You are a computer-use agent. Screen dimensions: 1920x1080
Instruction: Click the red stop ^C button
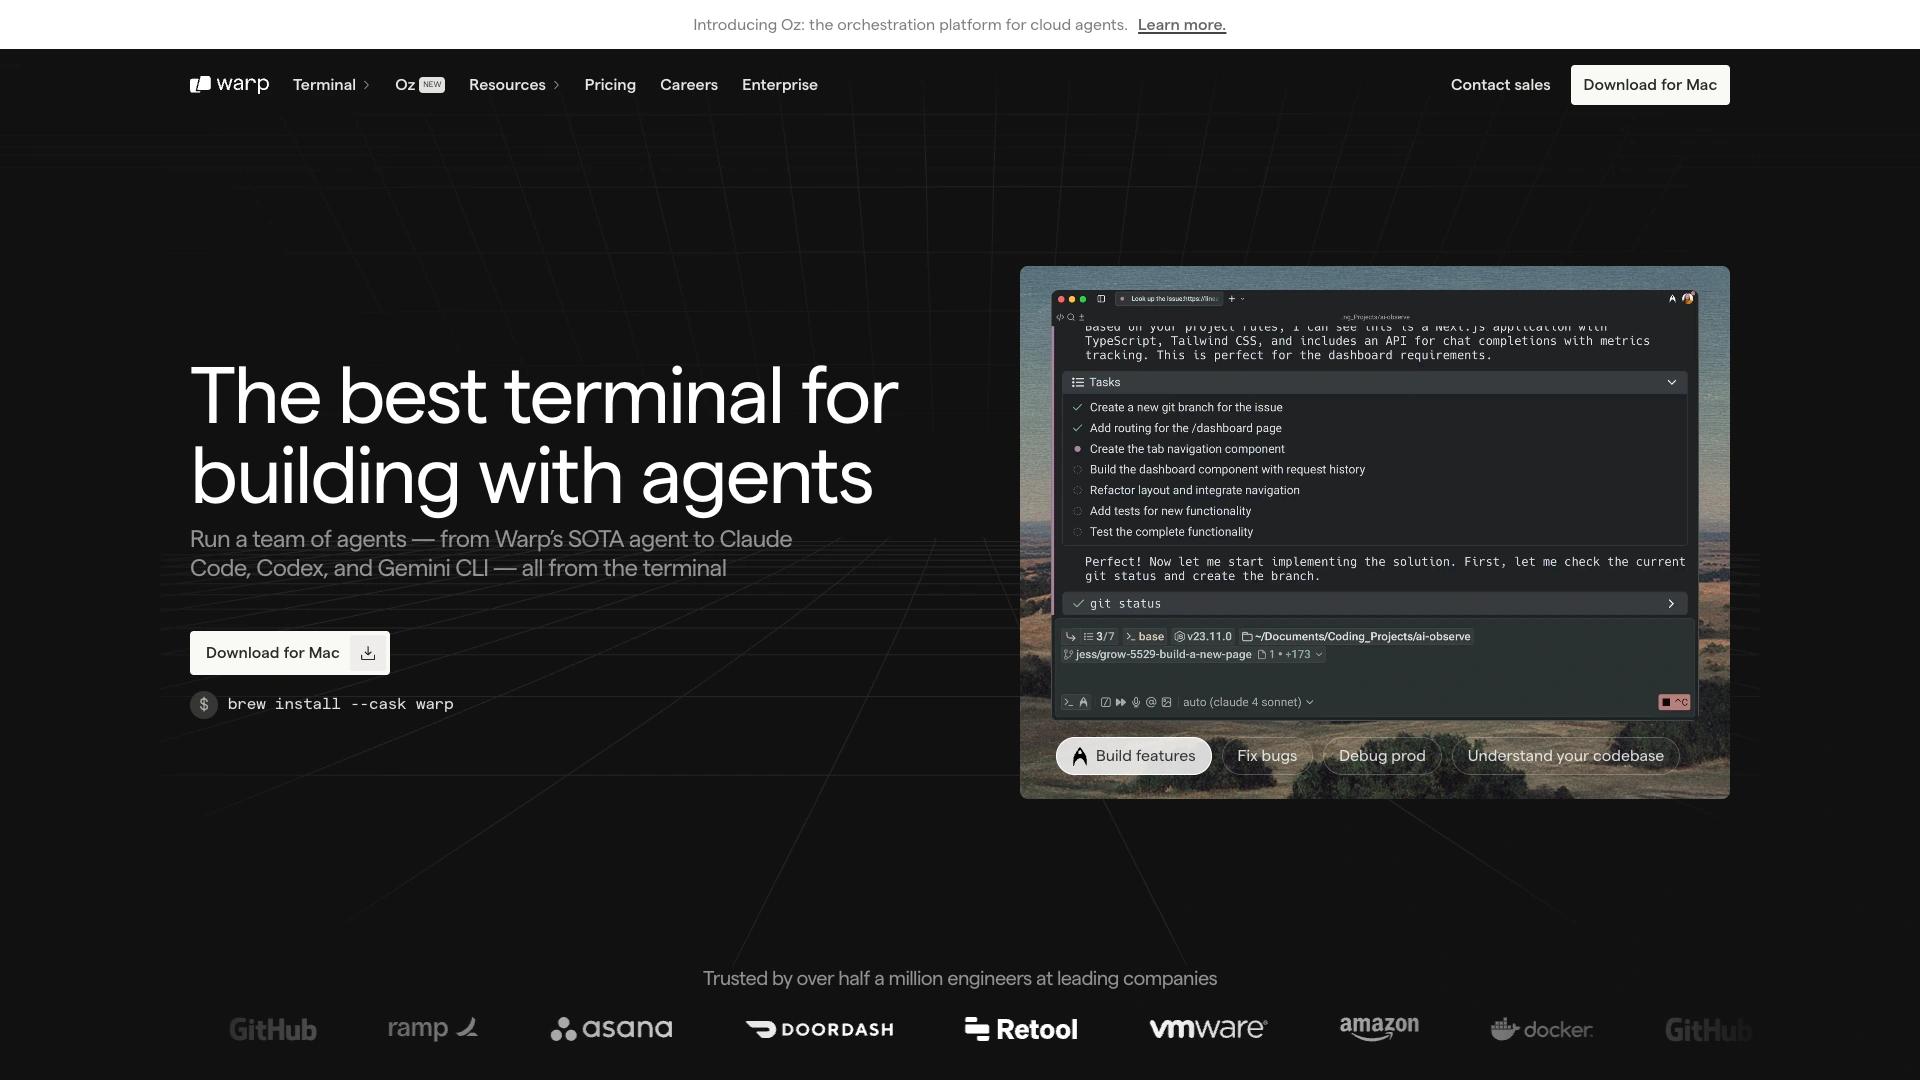[x=1674, y=702]
